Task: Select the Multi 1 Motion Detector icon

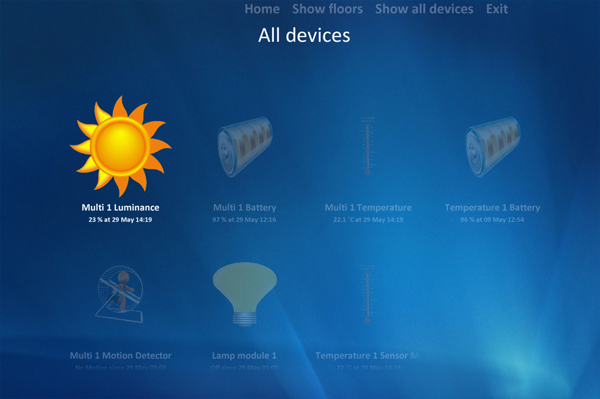Action: (120, 294)
